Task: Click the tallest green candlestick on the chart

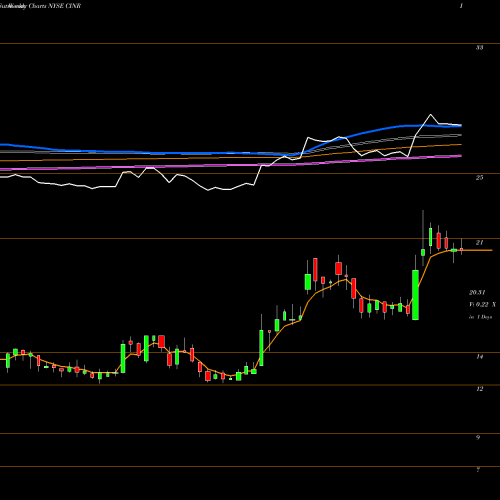Action: click(415, 295)
